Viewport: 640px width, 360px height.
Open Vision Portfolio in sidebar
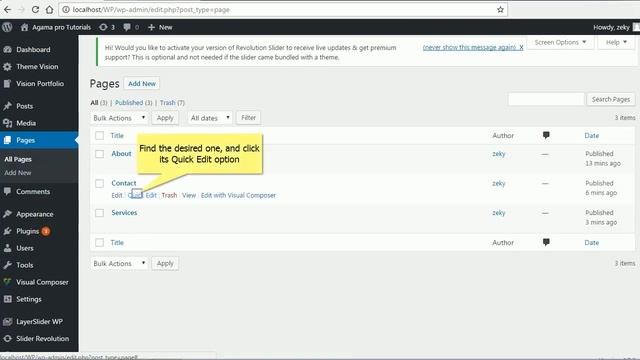click(39, 84)
